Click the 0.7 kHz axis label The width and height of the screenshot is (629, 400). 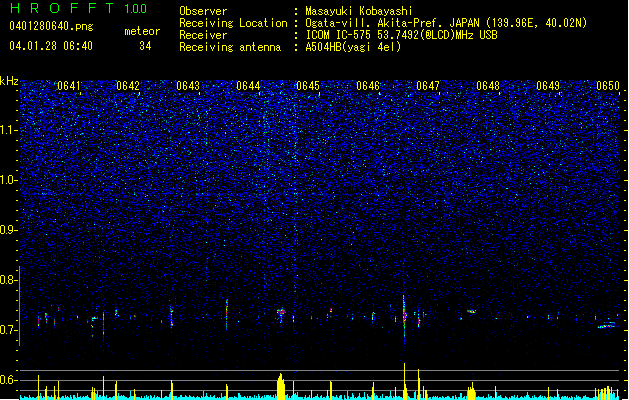pos(9,330)
